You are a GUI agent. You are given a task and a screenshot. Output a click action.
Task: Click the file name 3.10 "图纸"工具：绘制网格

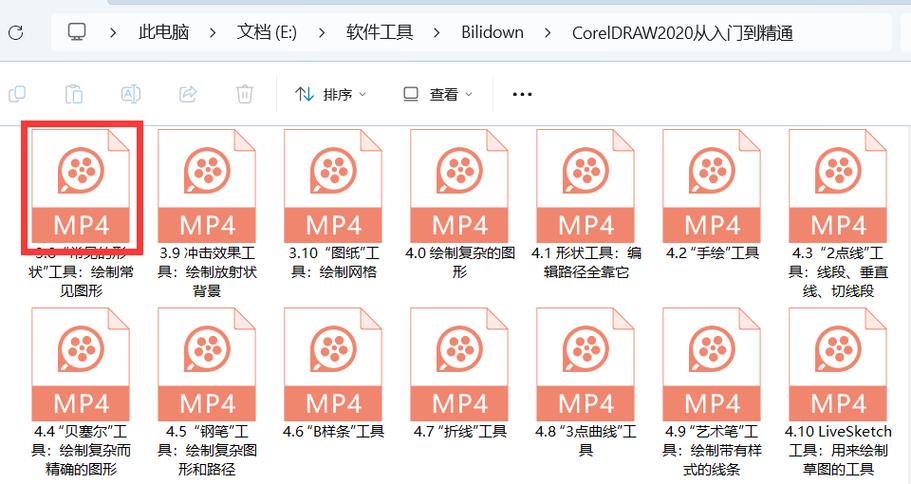coord(333,262)
